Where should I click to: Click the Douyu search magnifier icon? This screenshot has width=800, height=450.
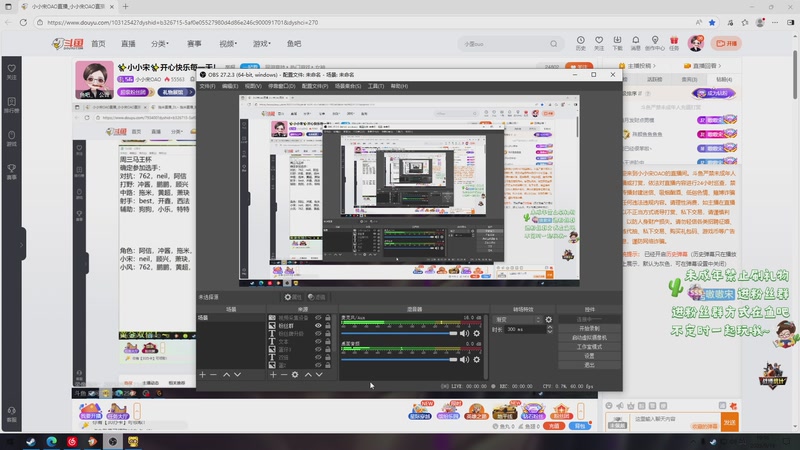(554, 44)
